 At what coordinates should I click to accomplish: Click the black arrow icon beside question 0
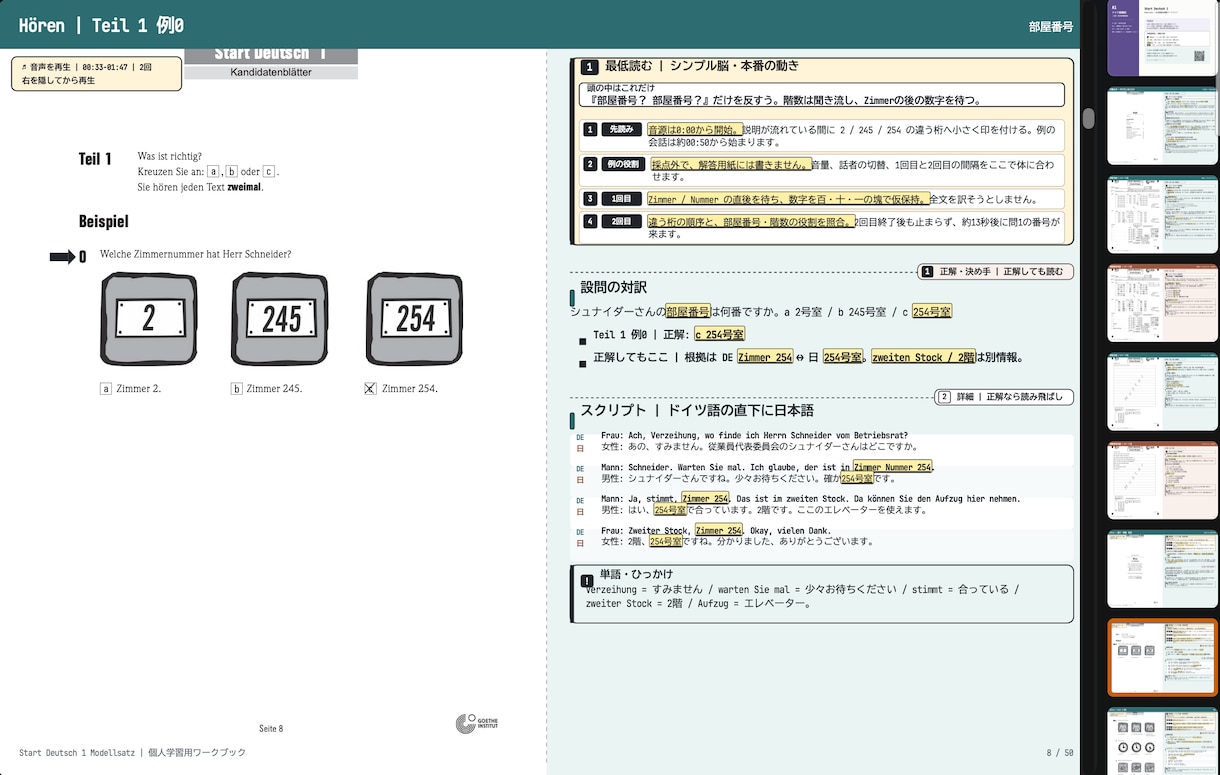point(62,257)
